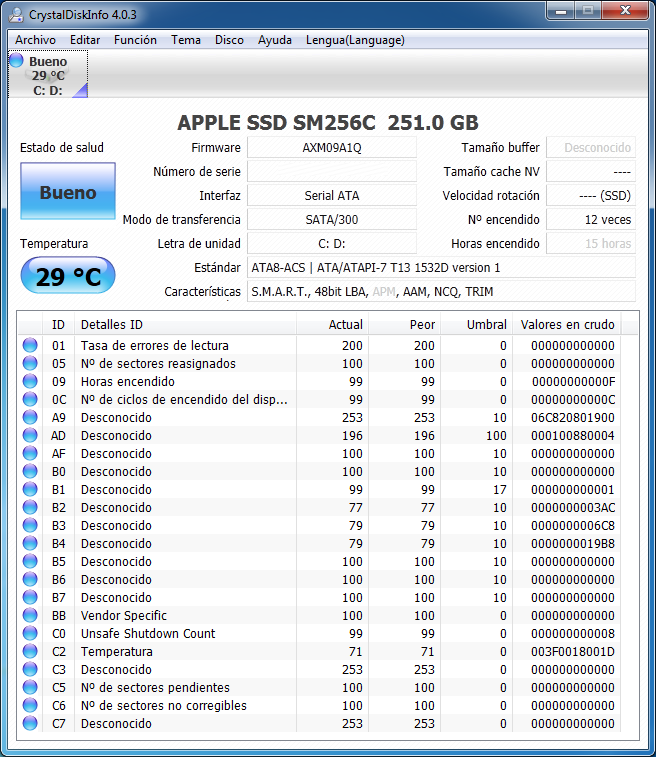Click status orb for attribute C3
656x757 pixels.
pos(30,669)
